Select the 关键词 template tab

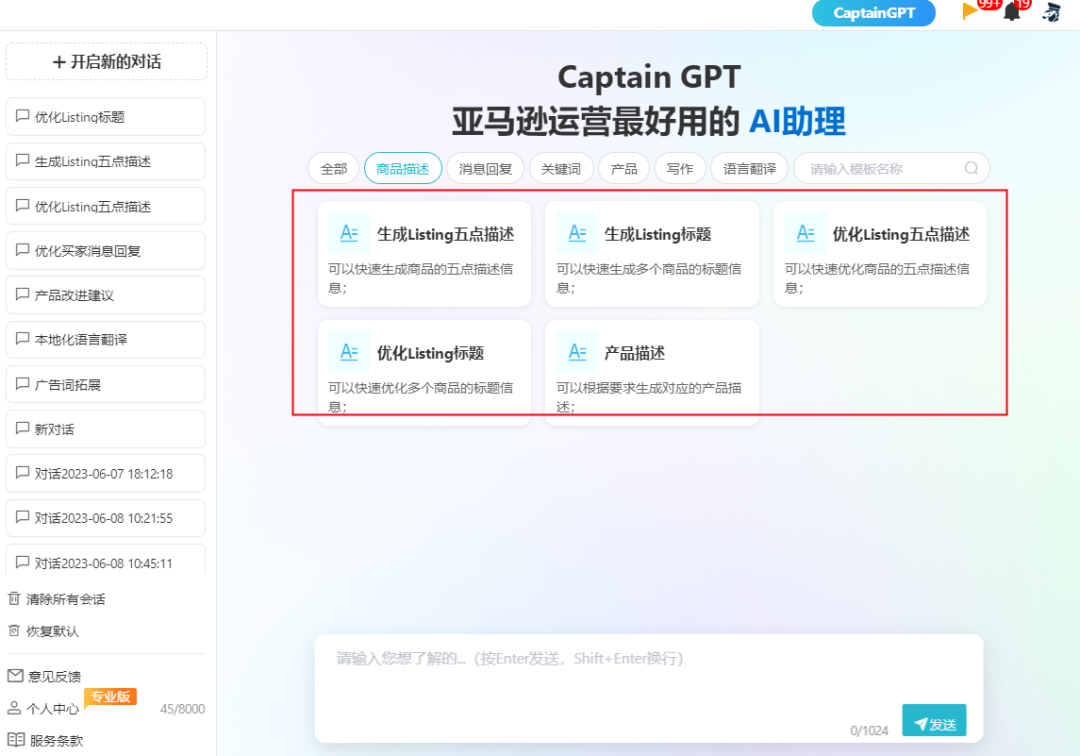[x=561, y=169]
